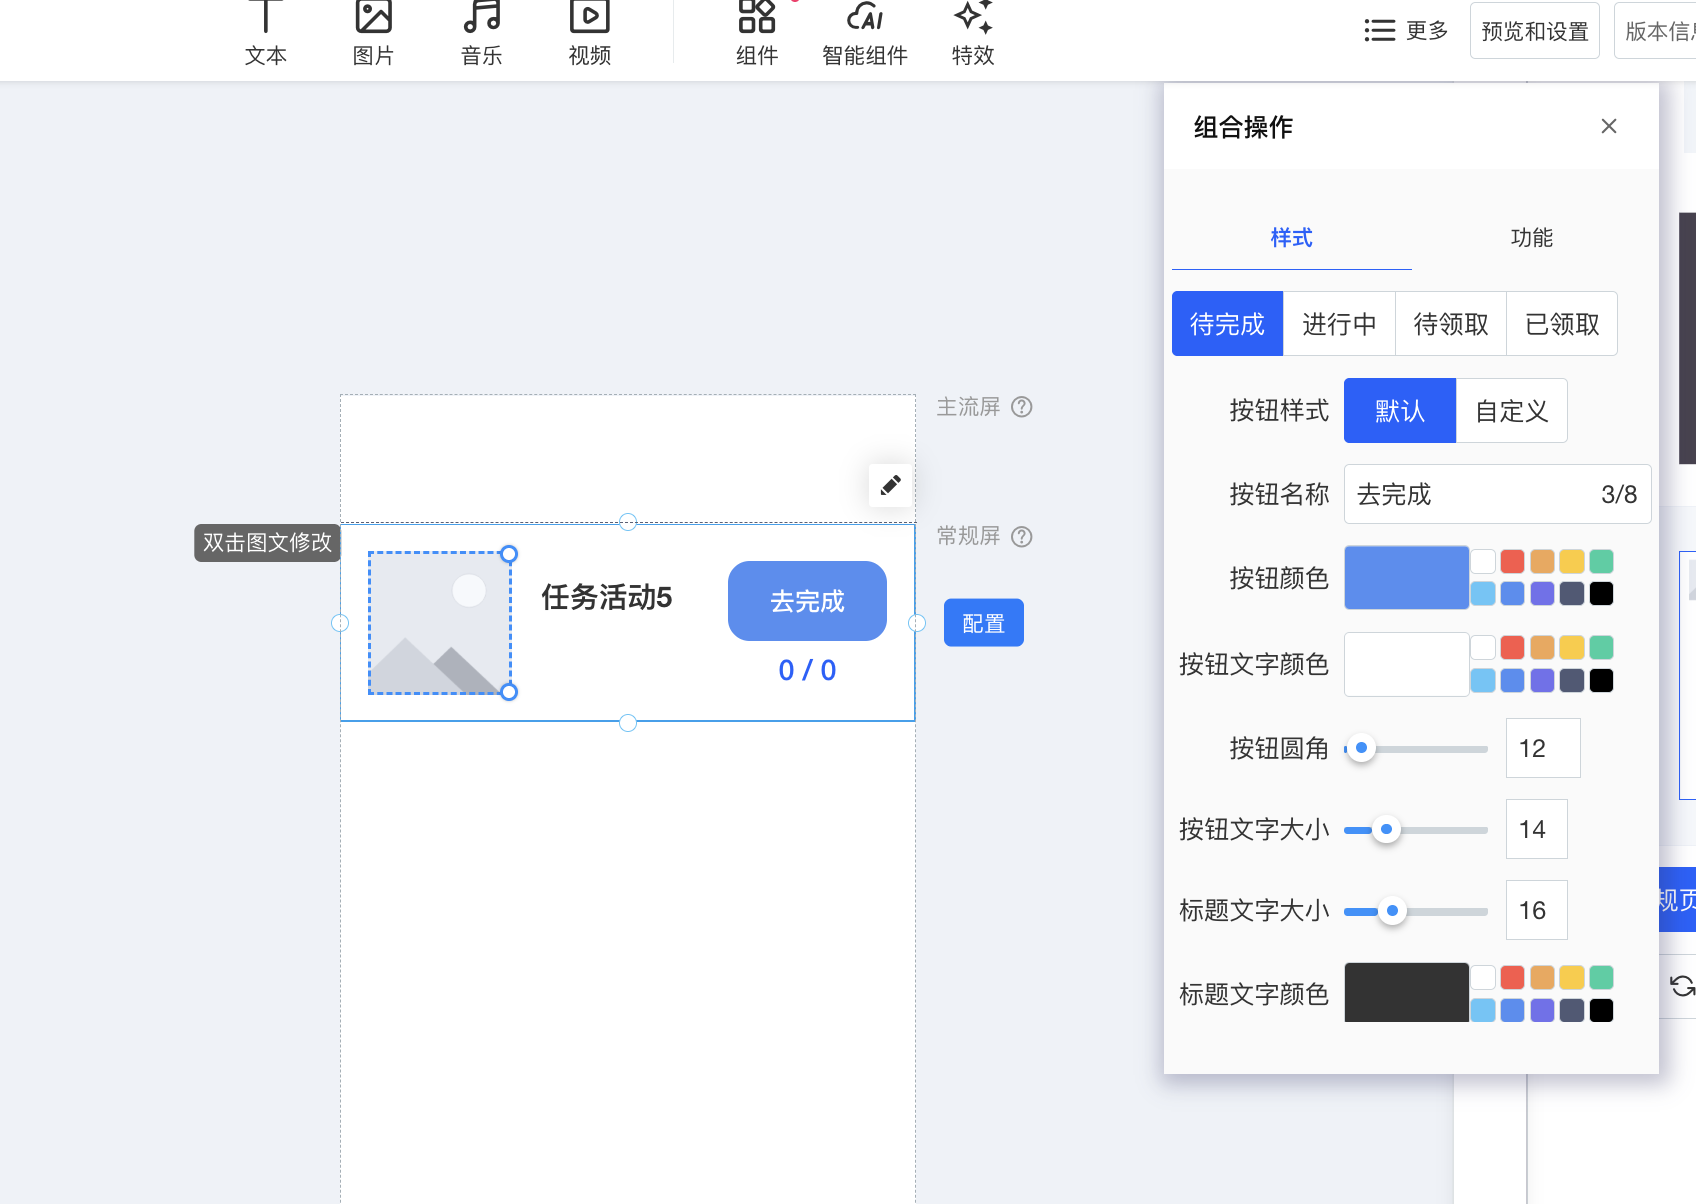Screen dimensions: 1696x1204
Task: Click the blue 配置 button
Action: 983,623
